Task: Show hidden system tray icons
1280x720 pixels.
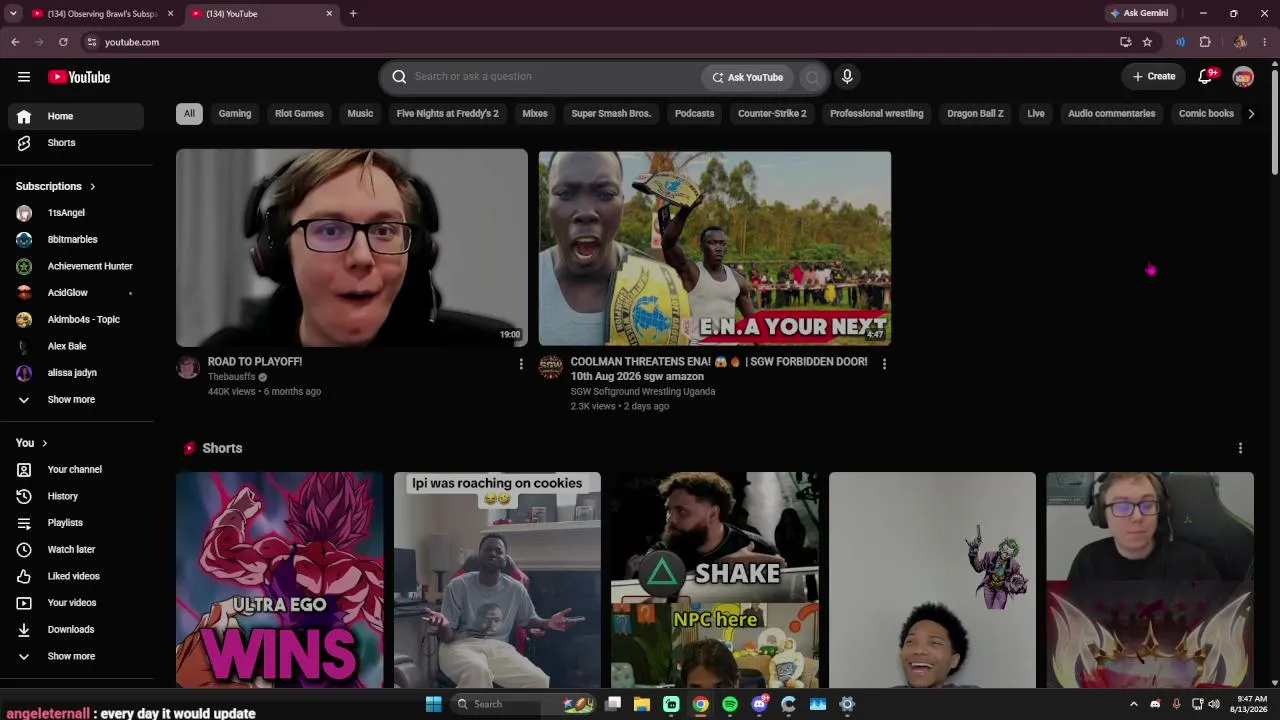Action: coord(1133,704)
